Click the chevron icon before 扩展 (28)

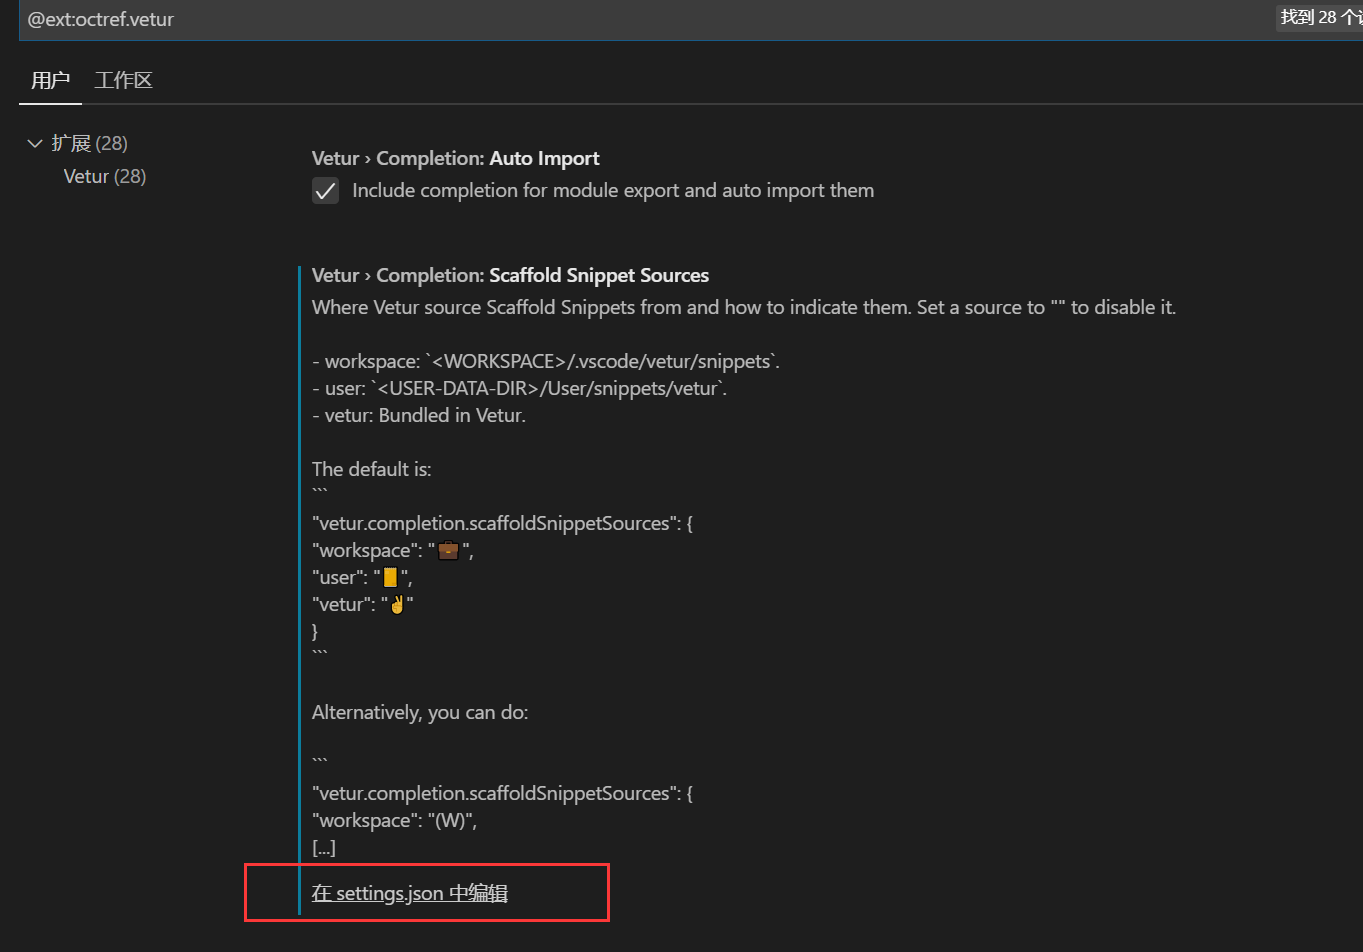coord(35,143)
